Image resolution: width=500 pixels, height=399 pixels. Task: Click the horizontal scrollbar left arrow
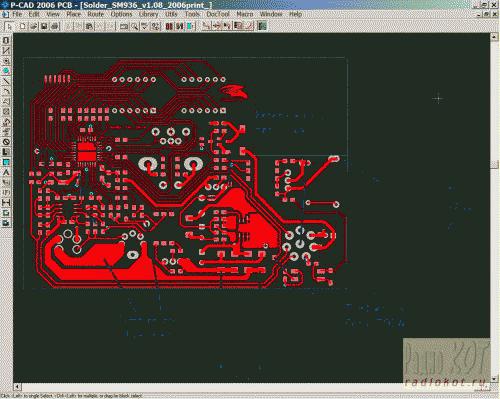[x=17, y=387]
